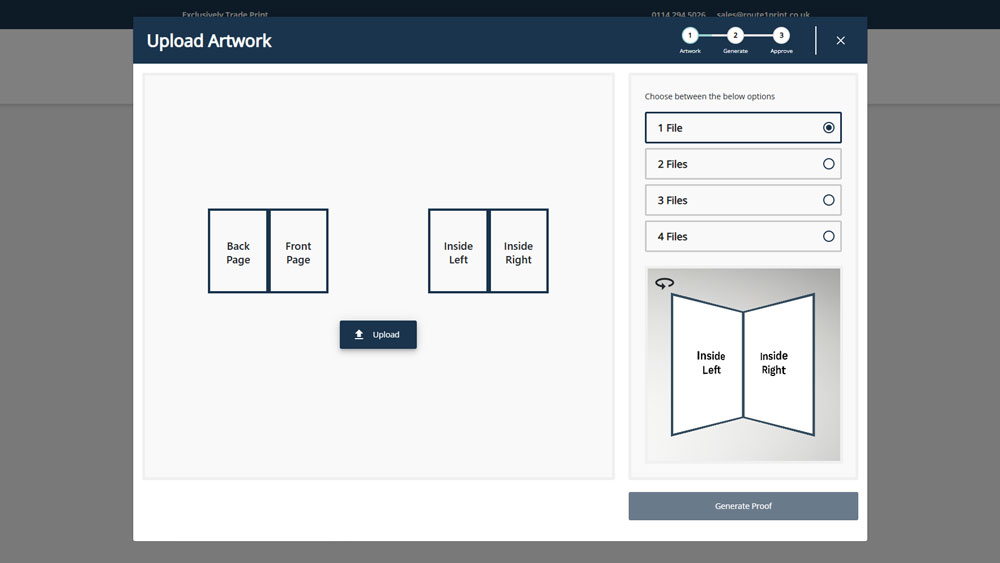Click the Upload button
Viewport: 1000px width, 563px height.
[378, 335]
